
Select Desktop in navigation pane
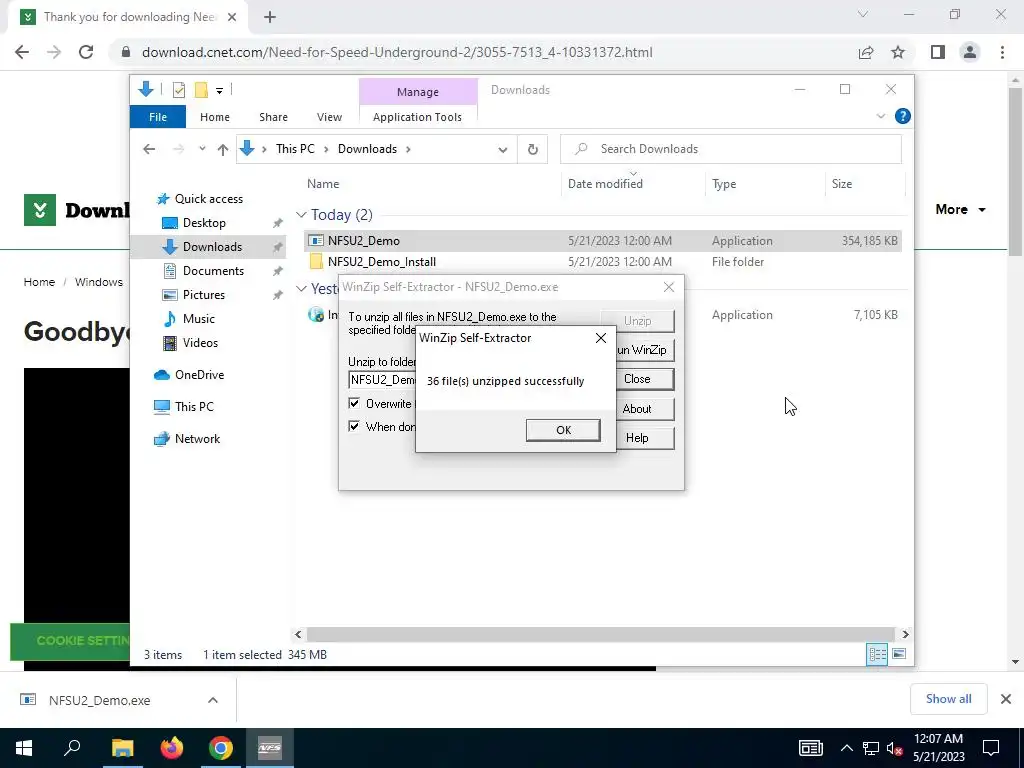tap(204, 223)
